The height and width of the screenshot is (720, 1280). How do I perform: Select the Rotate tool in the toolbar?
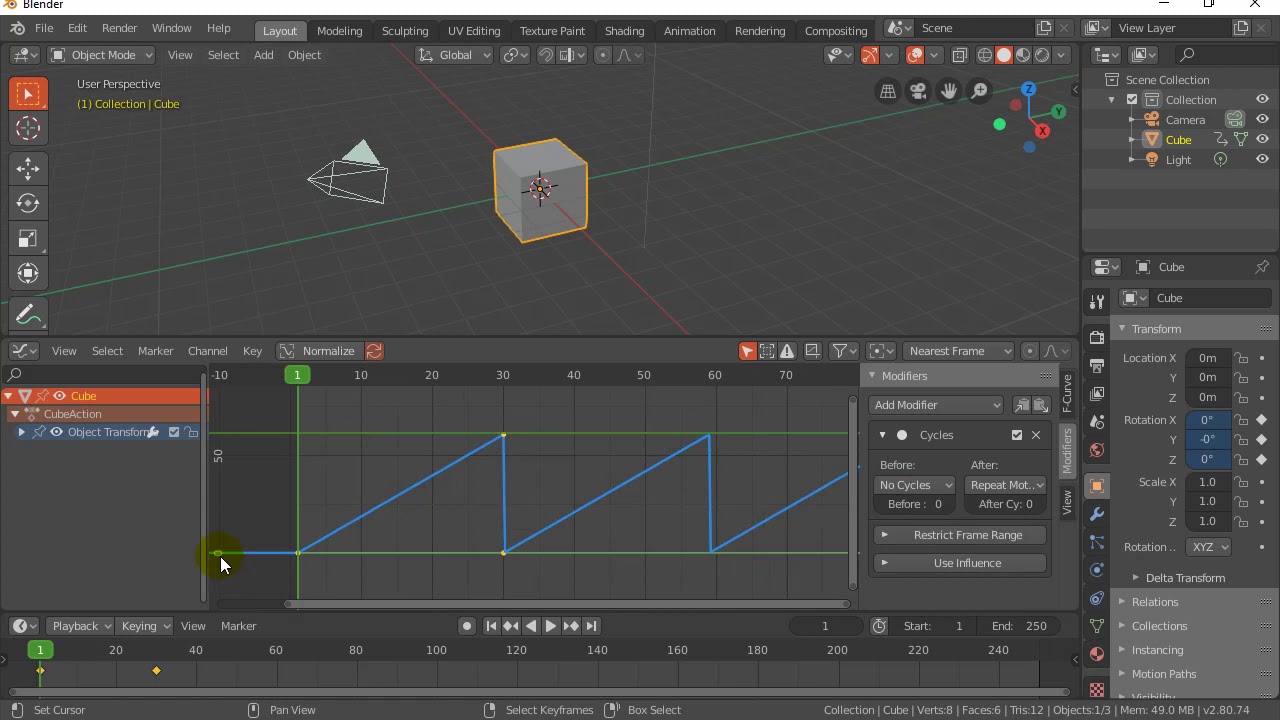[28, 203]
